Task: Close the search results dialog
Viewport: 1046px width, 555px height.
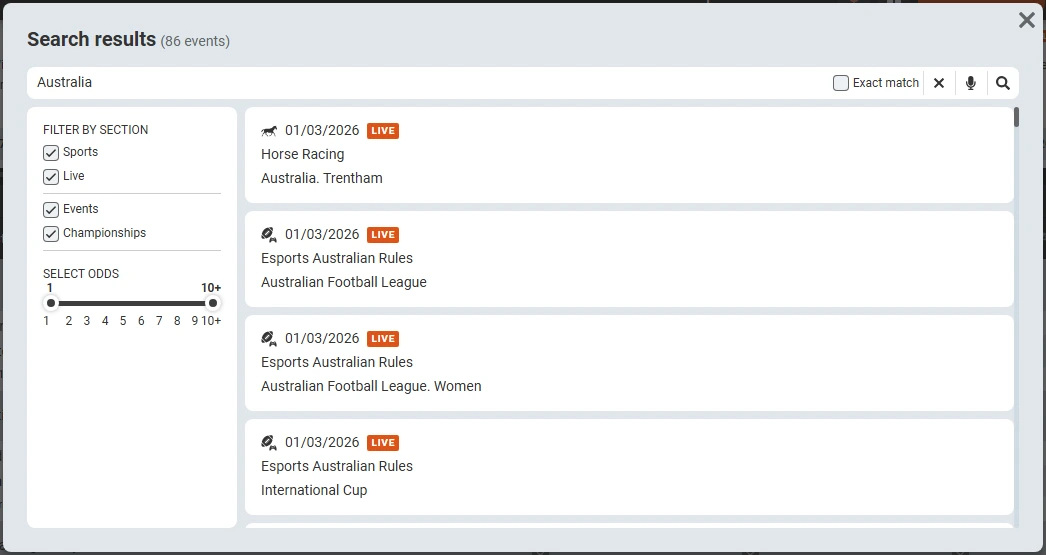Action: coord(1027,20)
